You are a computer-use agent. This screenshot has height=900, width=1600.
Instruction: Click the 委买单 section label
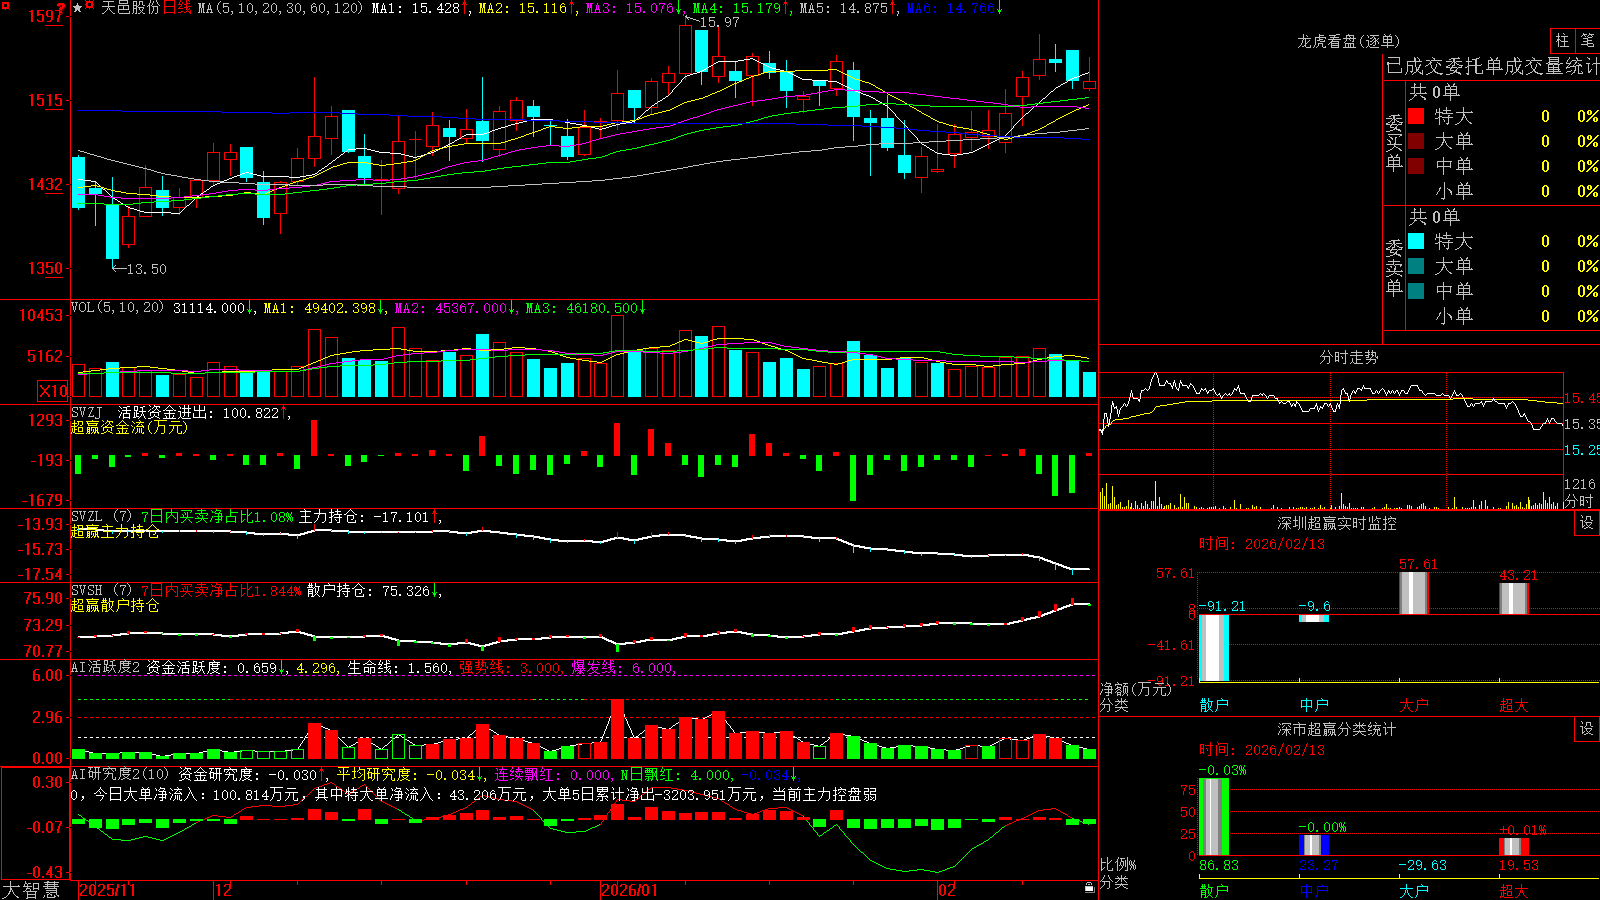coord(1394,143)
